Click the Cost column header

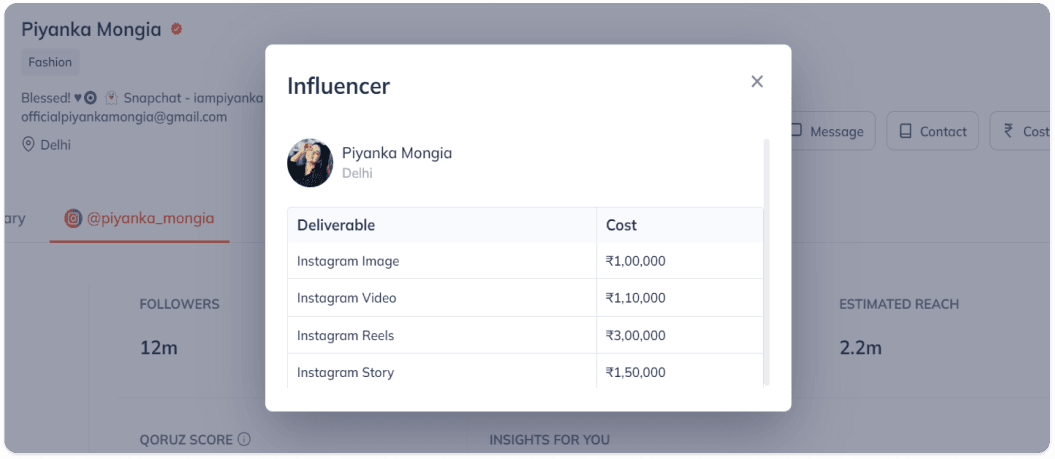680,225
